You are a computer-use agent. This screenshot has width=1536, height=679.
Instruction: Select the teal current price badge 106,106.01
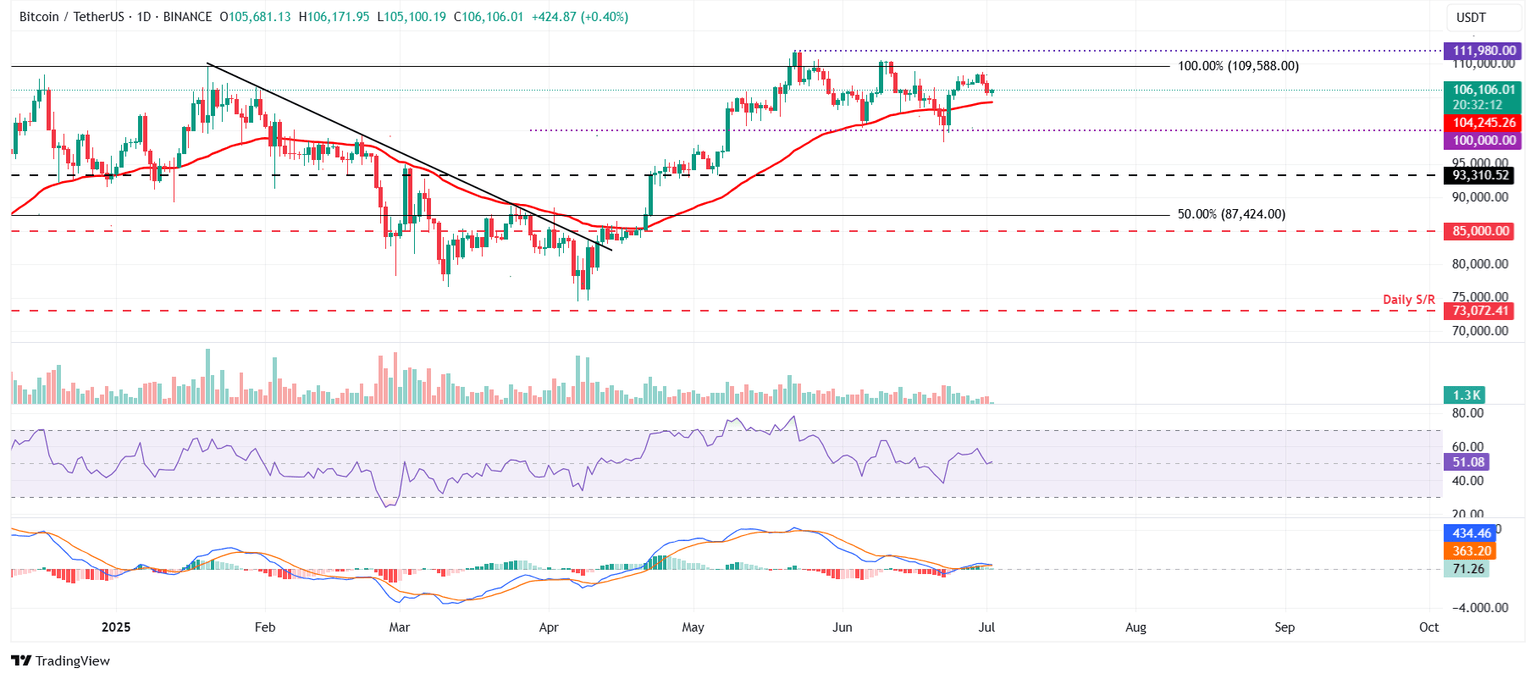point(1483,89)
